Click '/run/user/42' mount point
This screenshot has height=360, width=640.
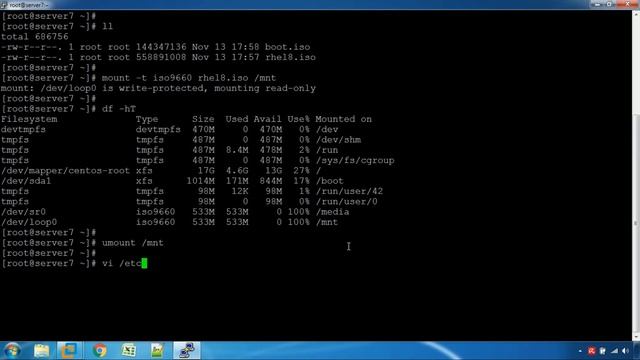pyautogui.click(x=349, y=191)
